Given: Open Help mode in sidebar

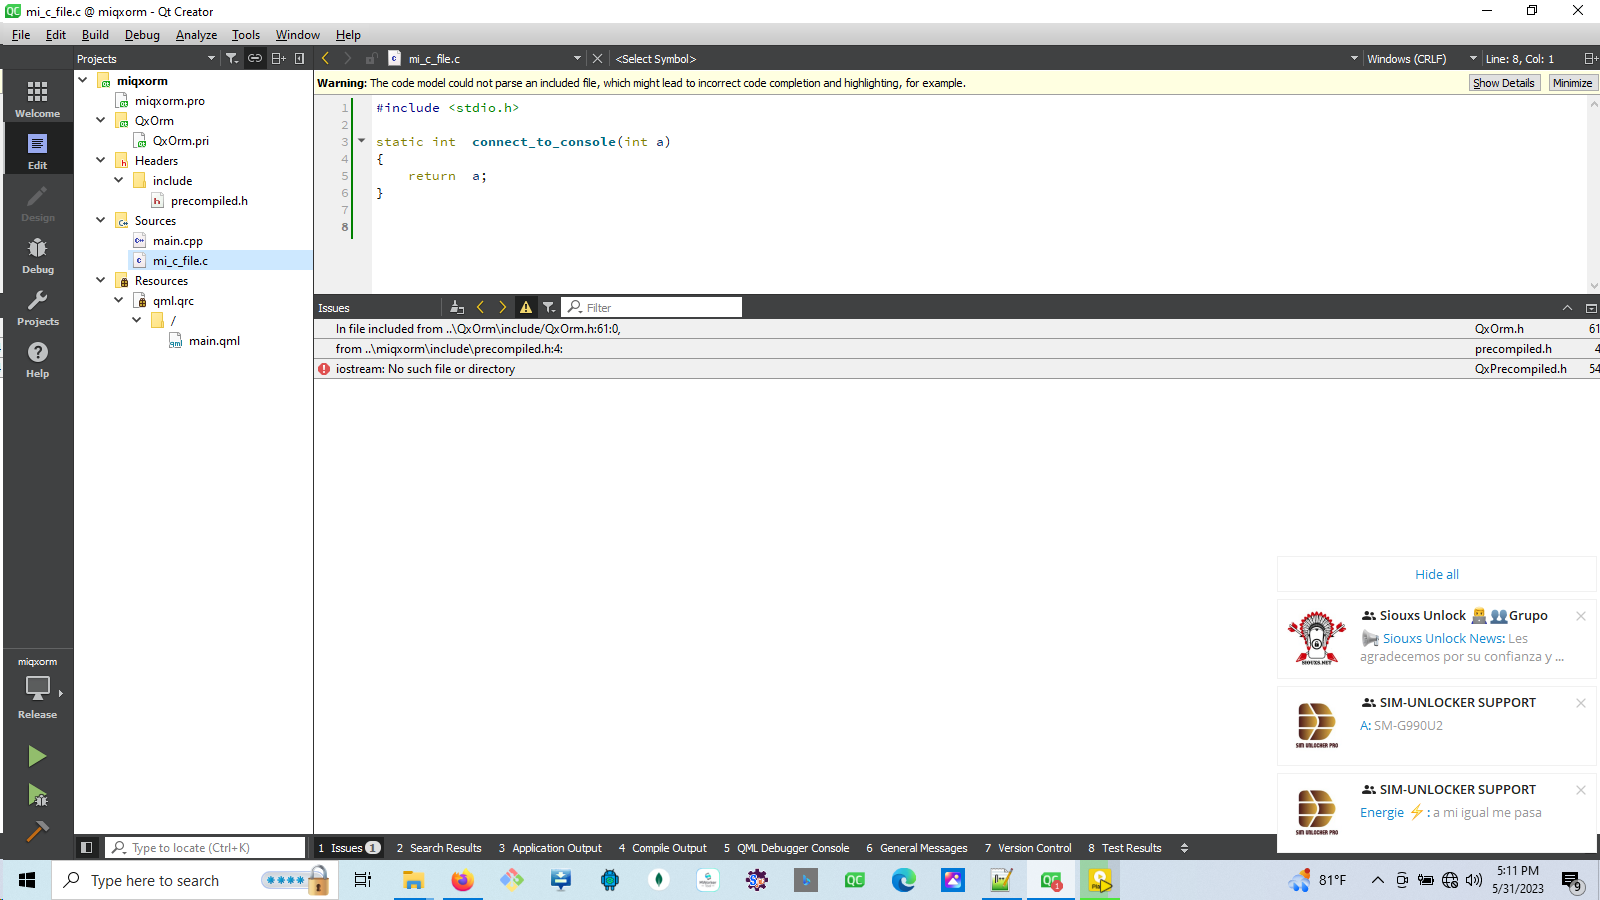Looking at the screenshot, I should 37,359.
